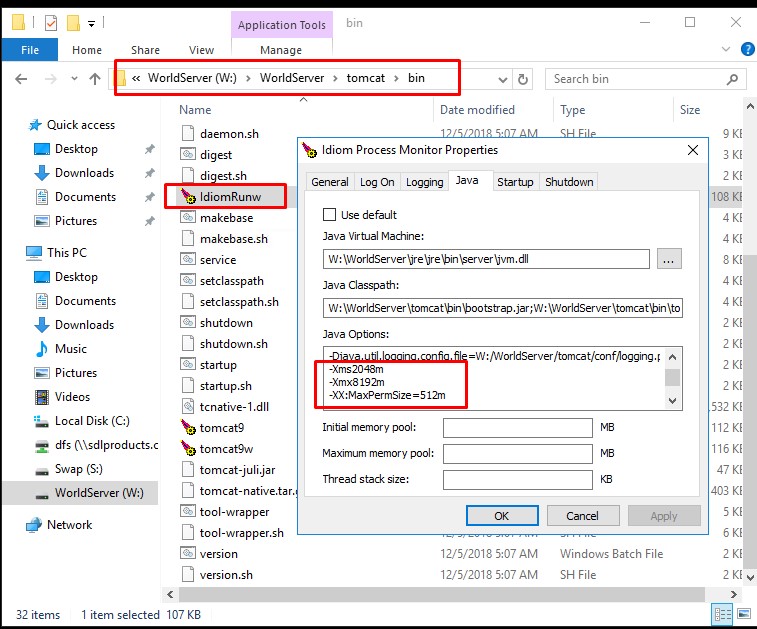
Task: Select the makebase batch file icon
Action: (x=188, y=217)
